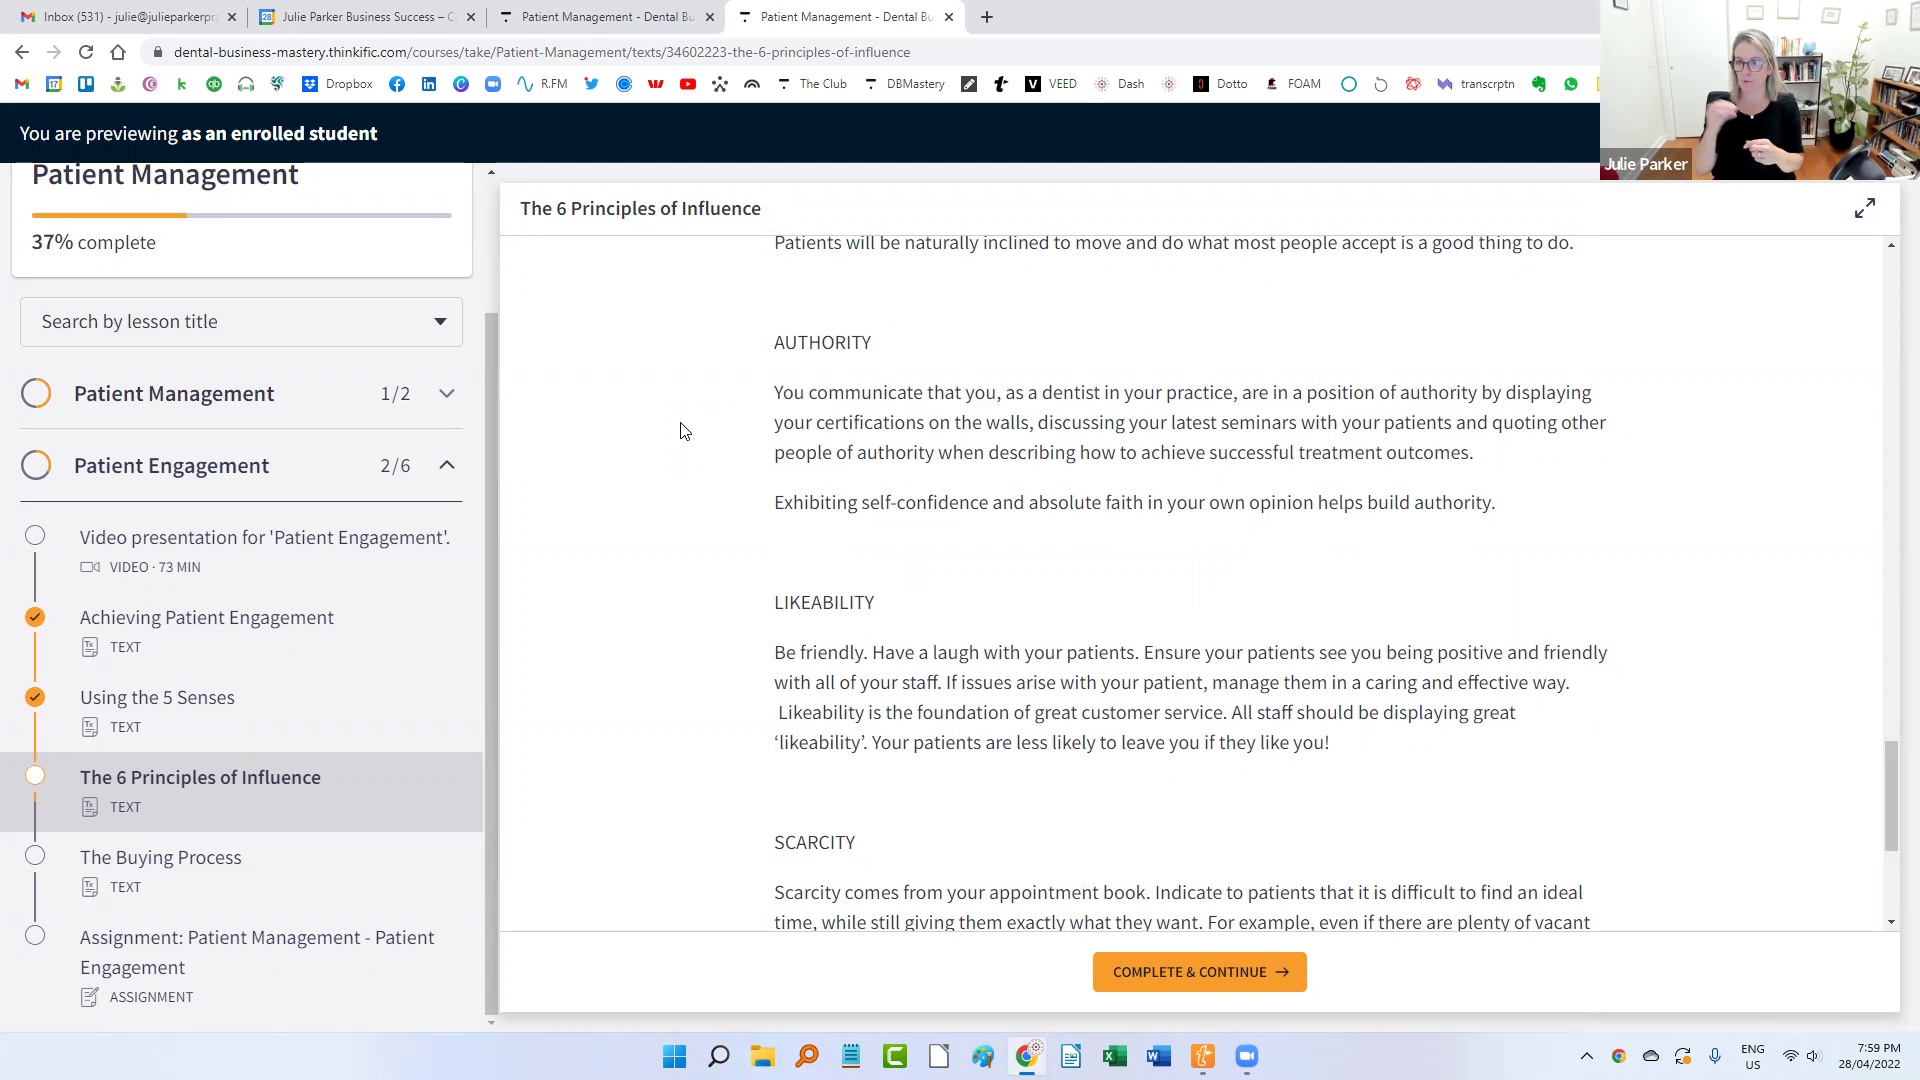Click the Complete & Continue button
This screenshot has height=1080, width=1920.
pos(1199,972)
